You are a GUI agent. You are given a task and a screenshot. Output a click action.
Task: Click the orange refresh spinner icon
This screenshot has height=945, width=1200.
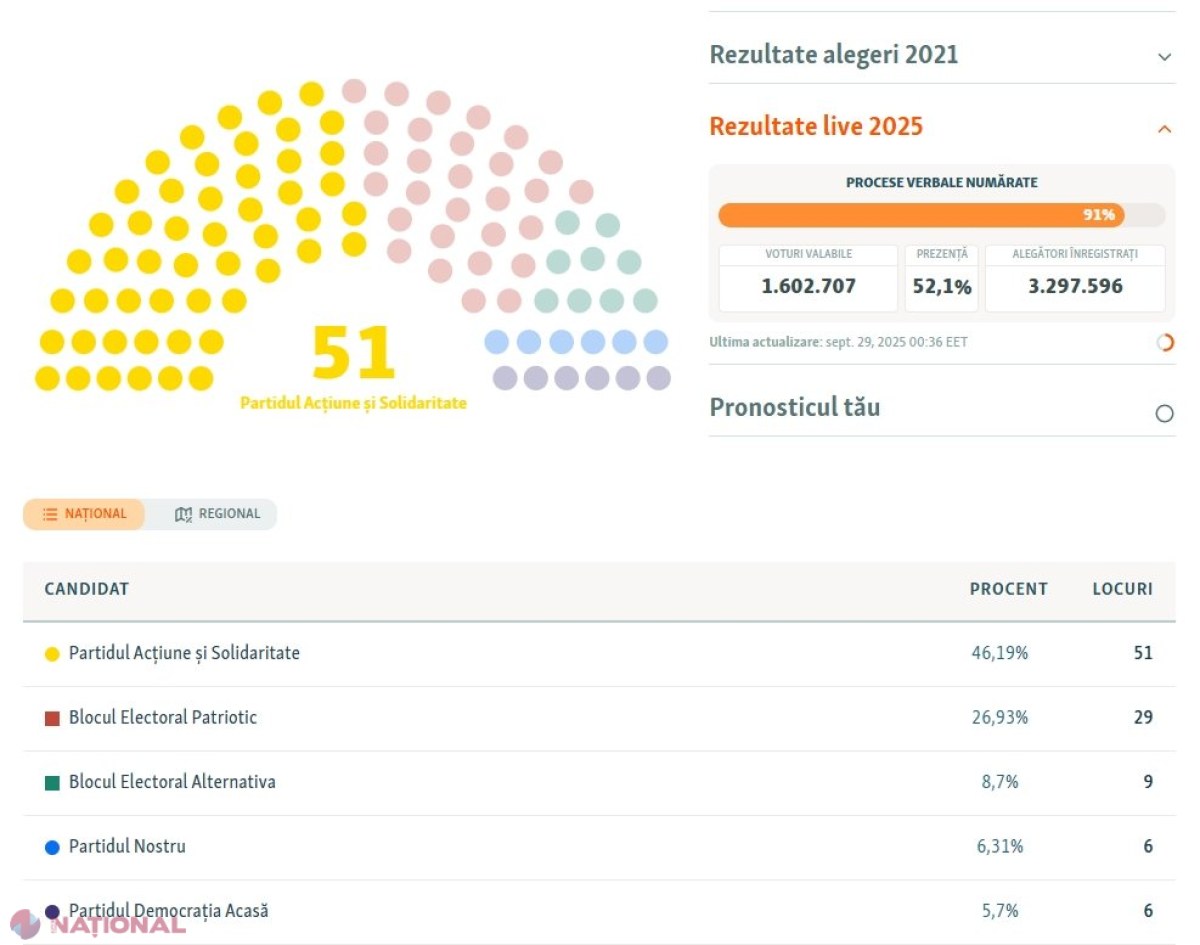pos(1164,343)
